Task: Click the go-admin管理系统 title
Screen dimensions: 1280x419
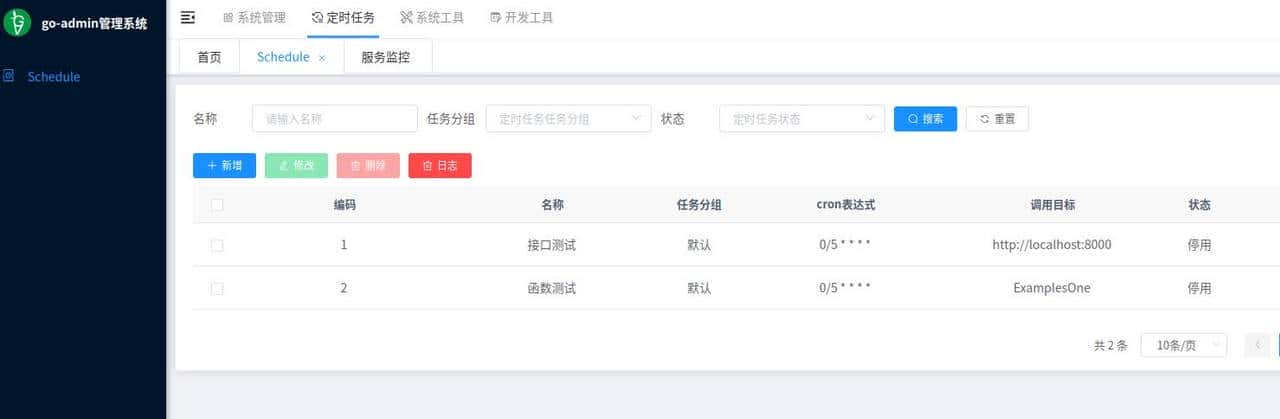Action: [x=95, y=23]
